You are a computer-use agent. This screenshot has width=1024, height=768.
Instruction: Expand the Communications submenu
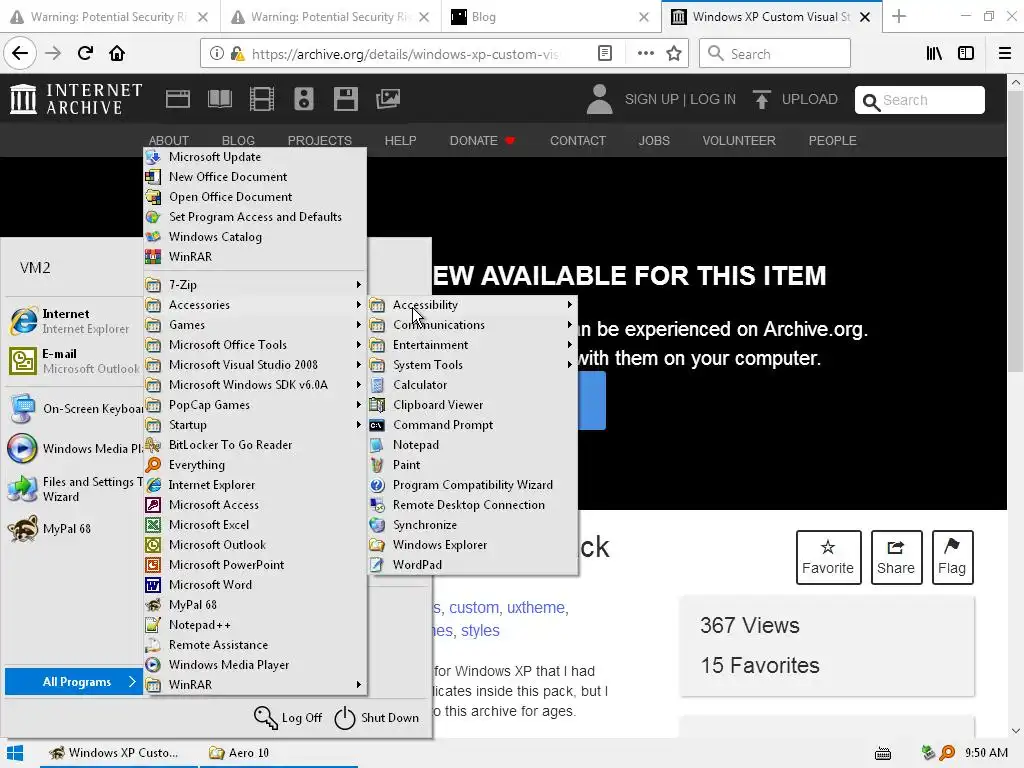[473, 325]
